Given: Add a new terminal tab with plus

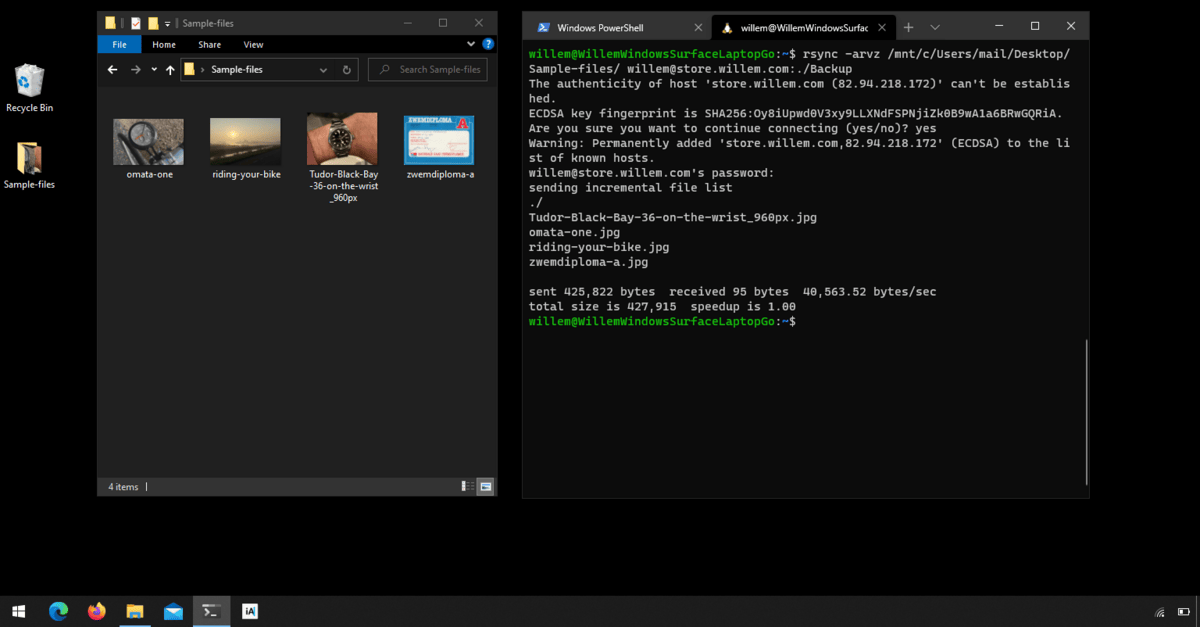Looking at the screenshot, I should point(908,27).
